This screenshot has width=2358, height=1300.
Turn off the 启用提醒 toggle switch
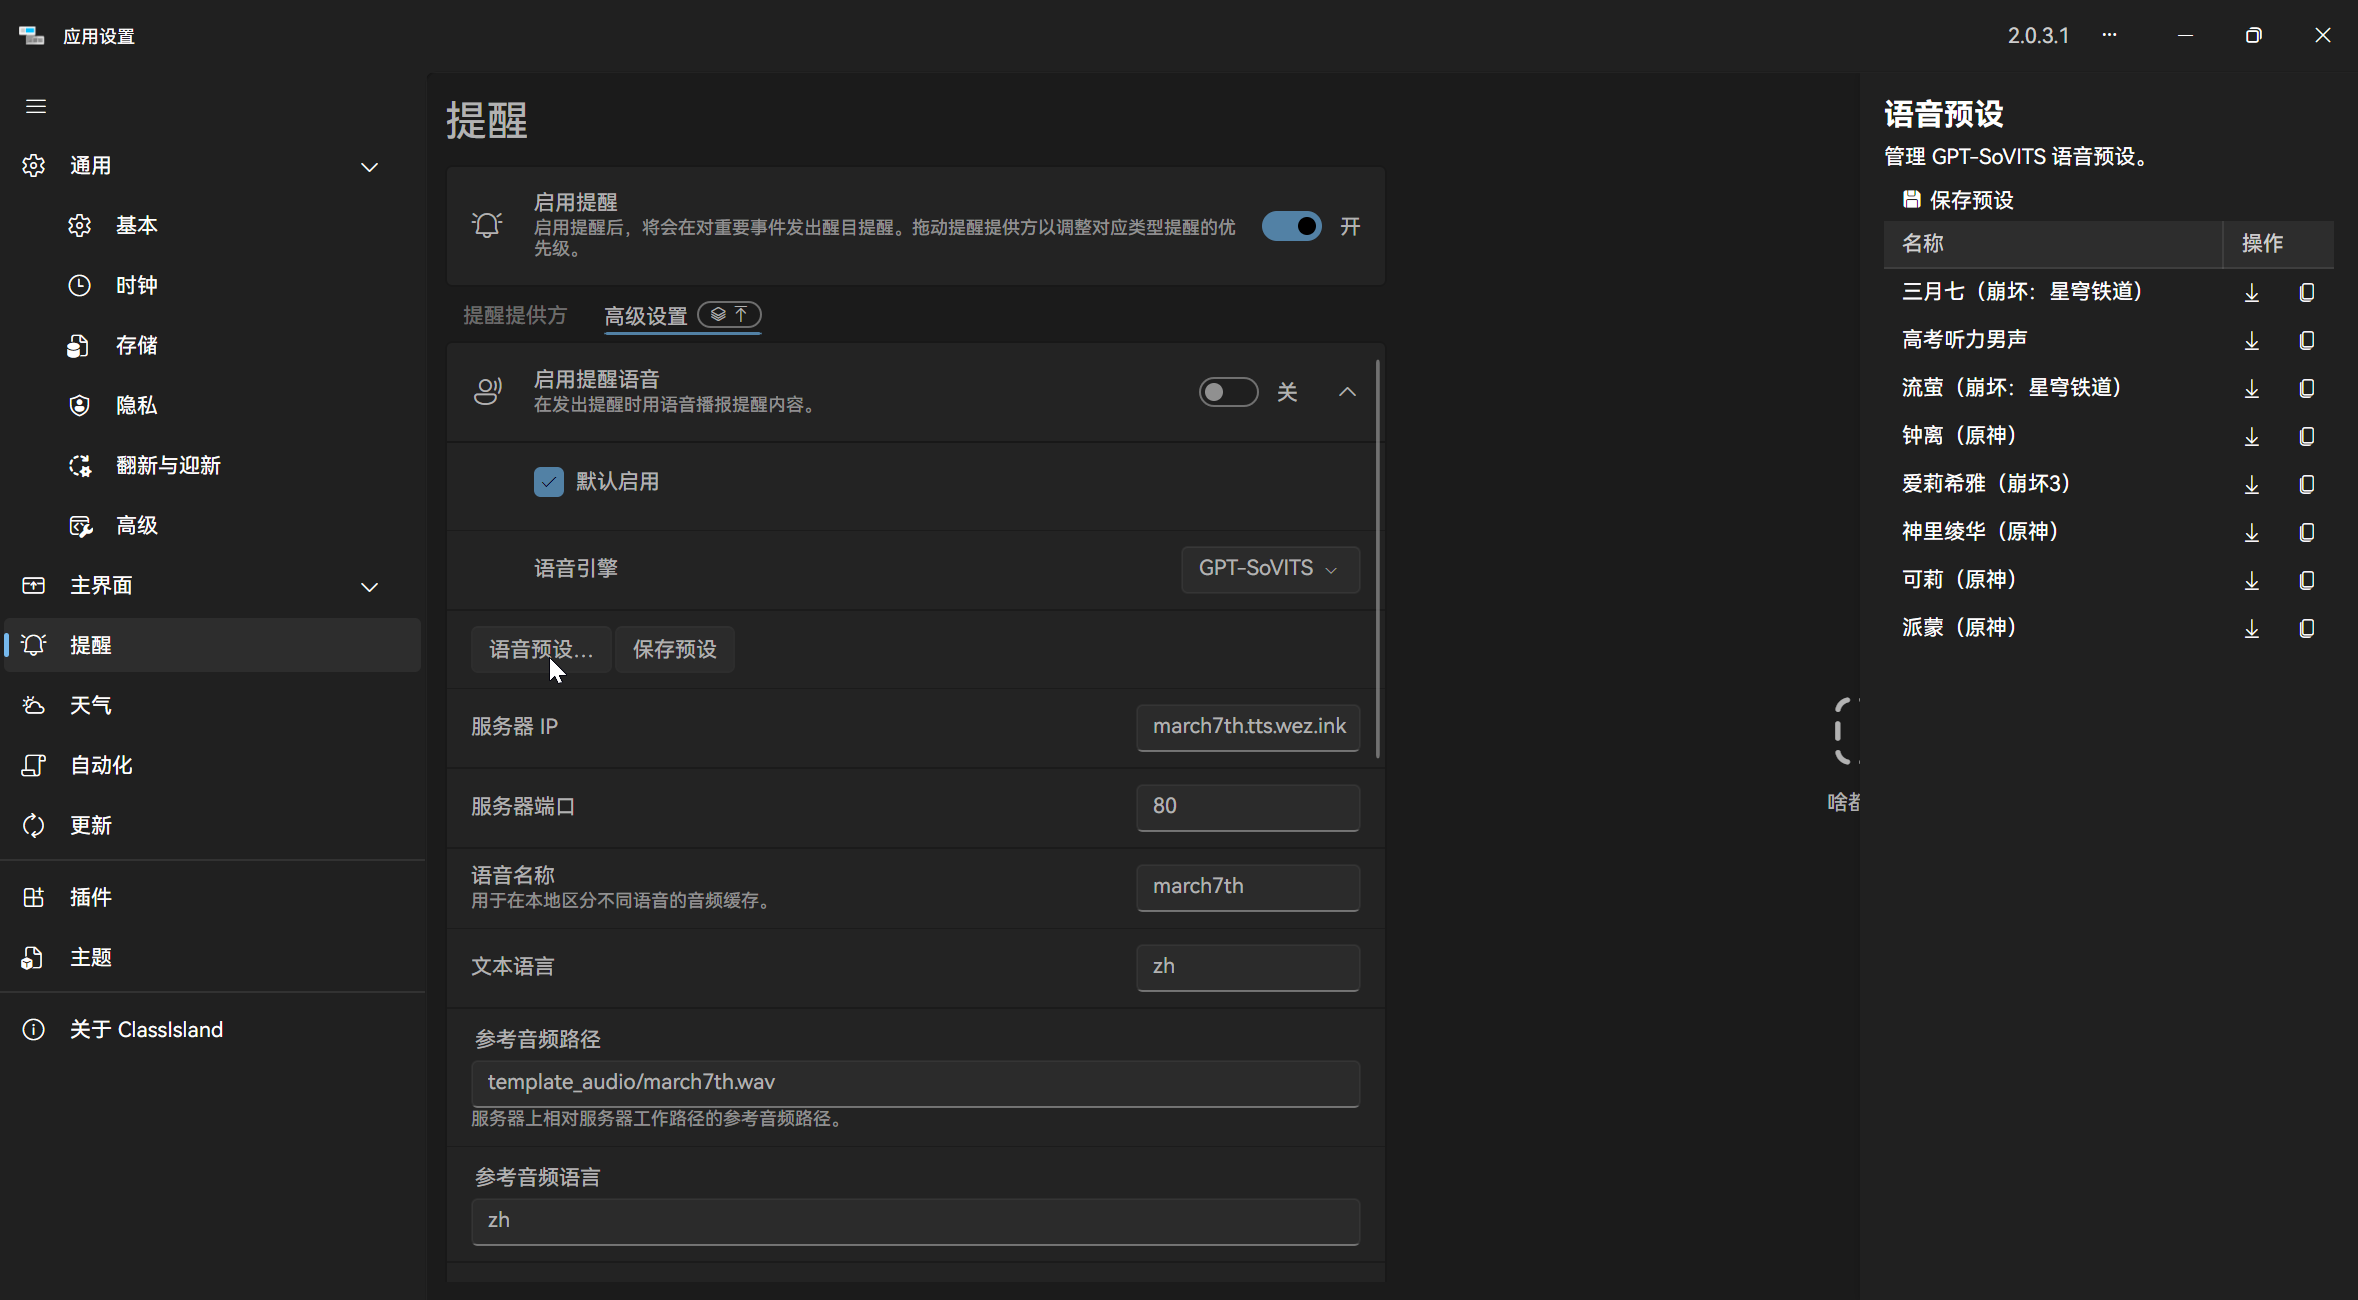click(x=1291, y=226)
